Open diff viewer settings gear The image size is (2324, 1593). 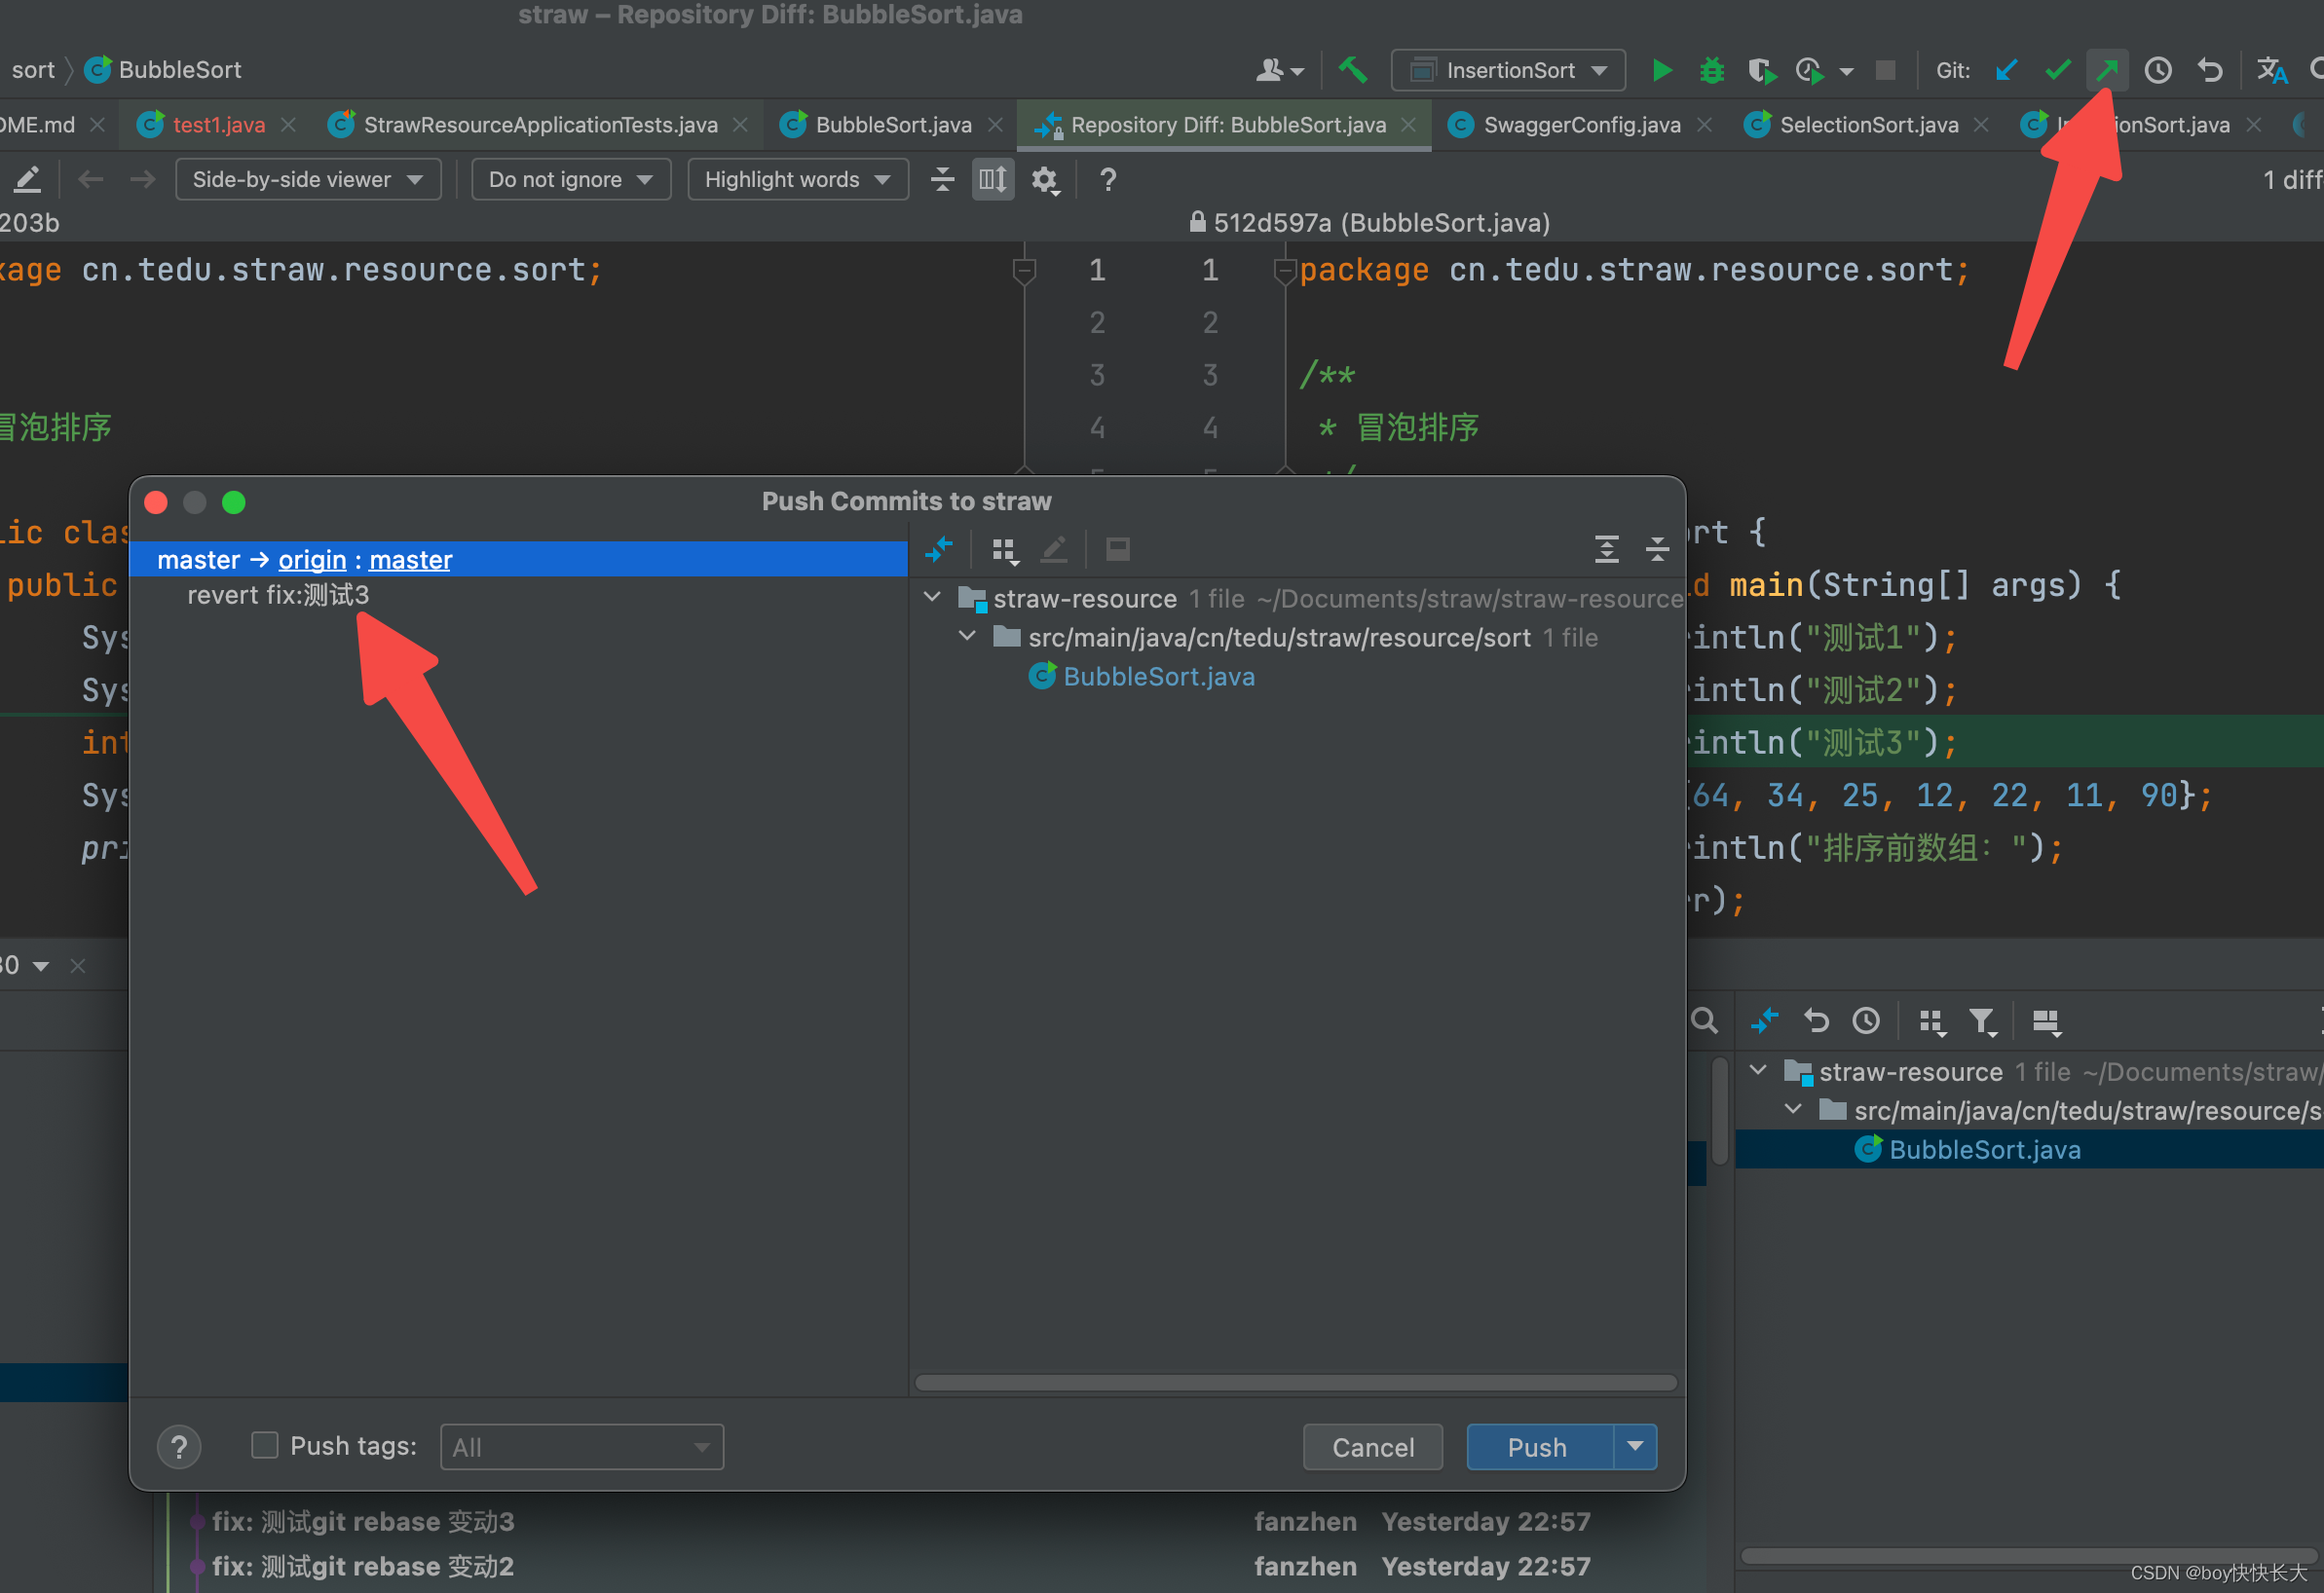(x=1044, y=180)
